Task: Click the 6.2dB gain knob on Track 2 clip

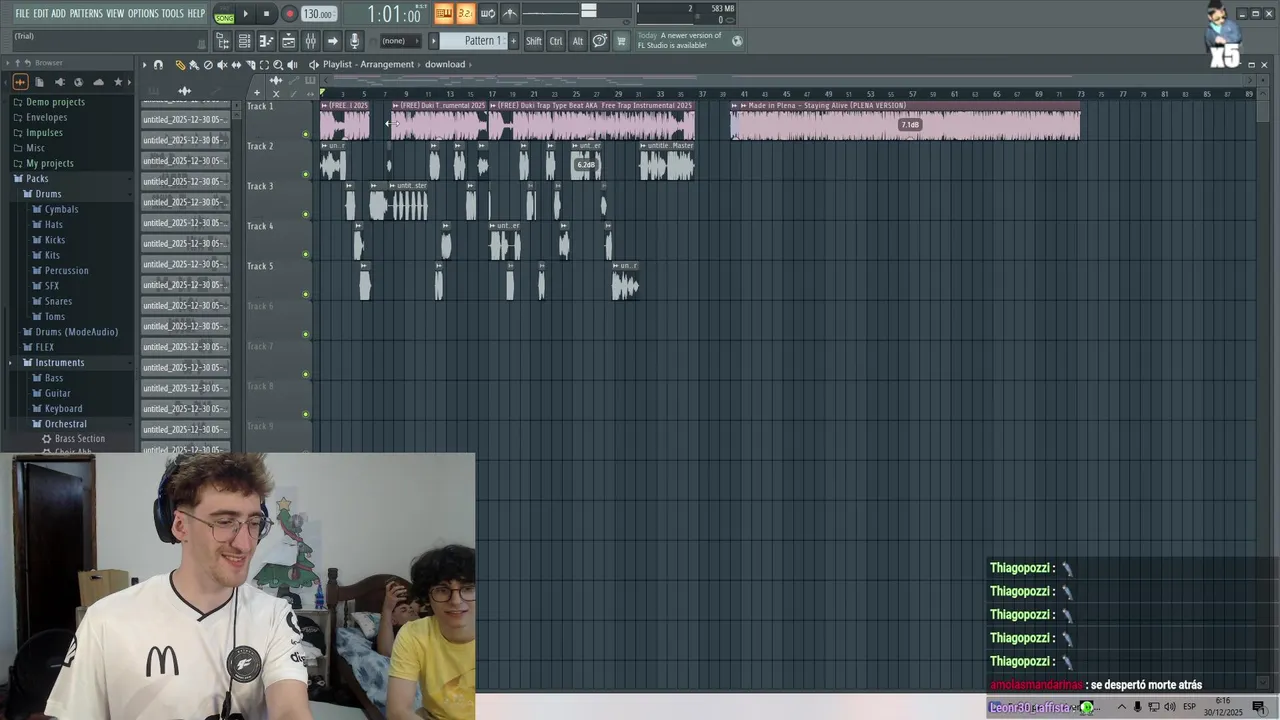Action: pos(586,165)
